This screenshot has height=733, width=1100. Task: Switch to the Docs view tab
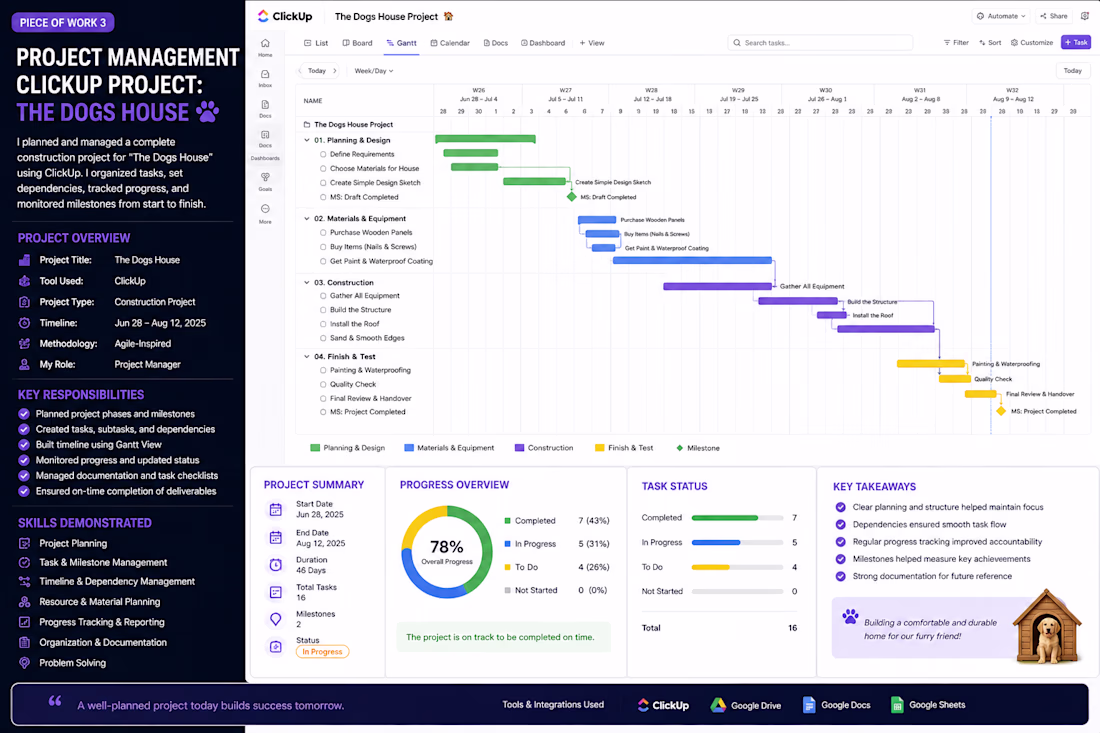(496, 43)
